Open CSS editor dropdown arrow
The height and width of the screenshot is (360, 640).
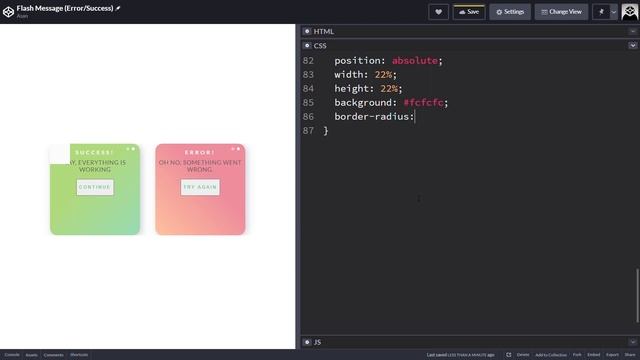[x=633, y=45]
